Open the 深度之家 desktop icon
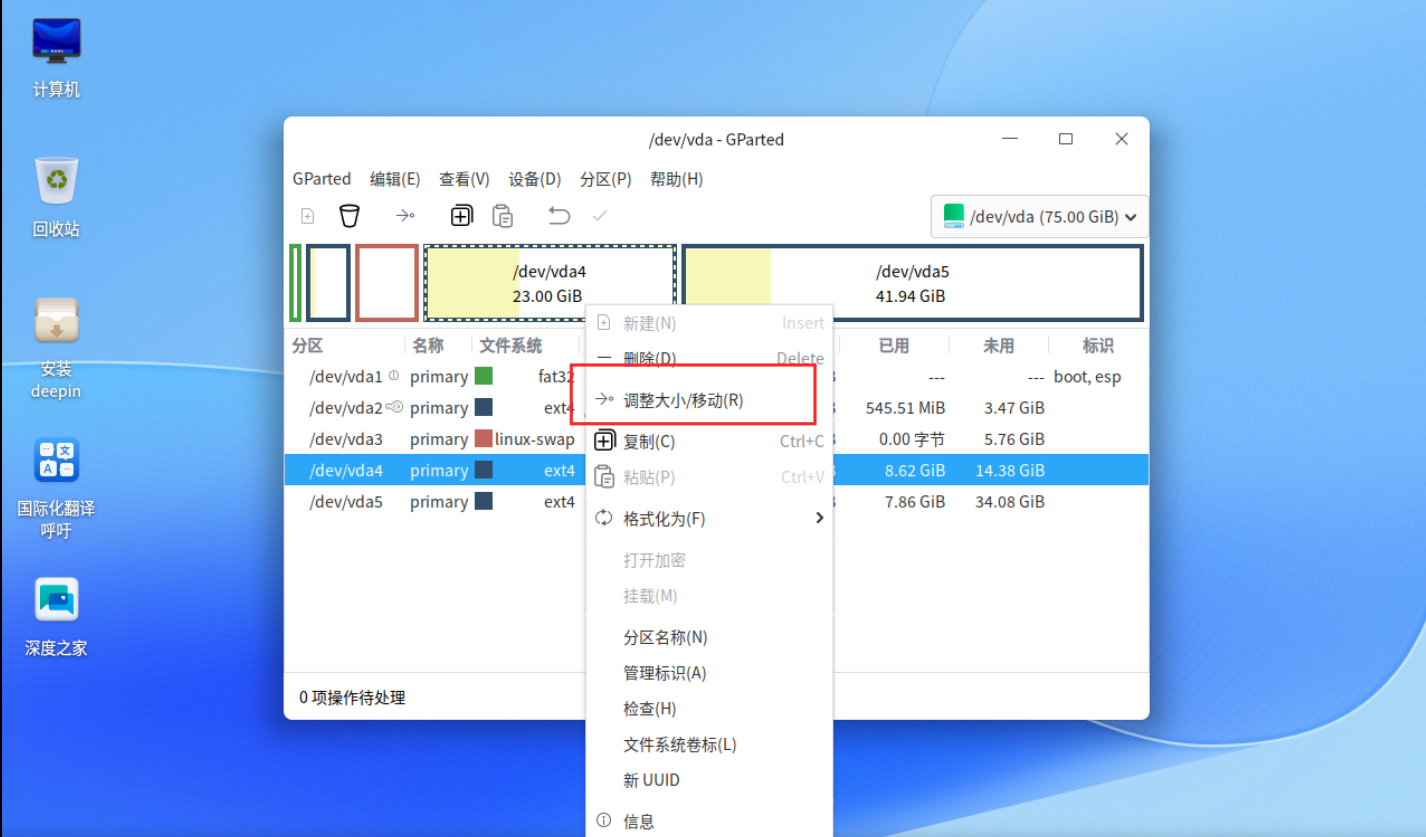This screenshot has width=1426, height=837. pyautogui.click(x=56, y=617)
